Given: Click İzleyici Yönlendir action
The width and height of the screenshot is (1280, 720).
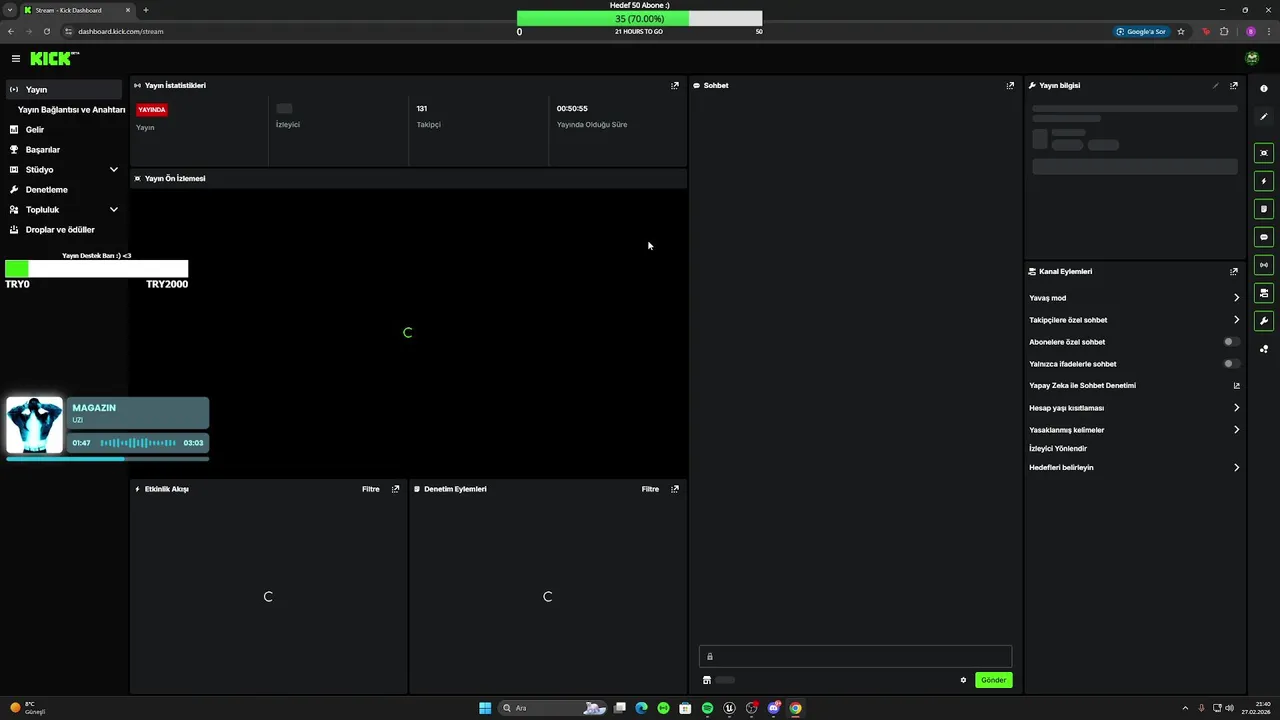Looking at the screenshot, I should (x=1058, y=449).
